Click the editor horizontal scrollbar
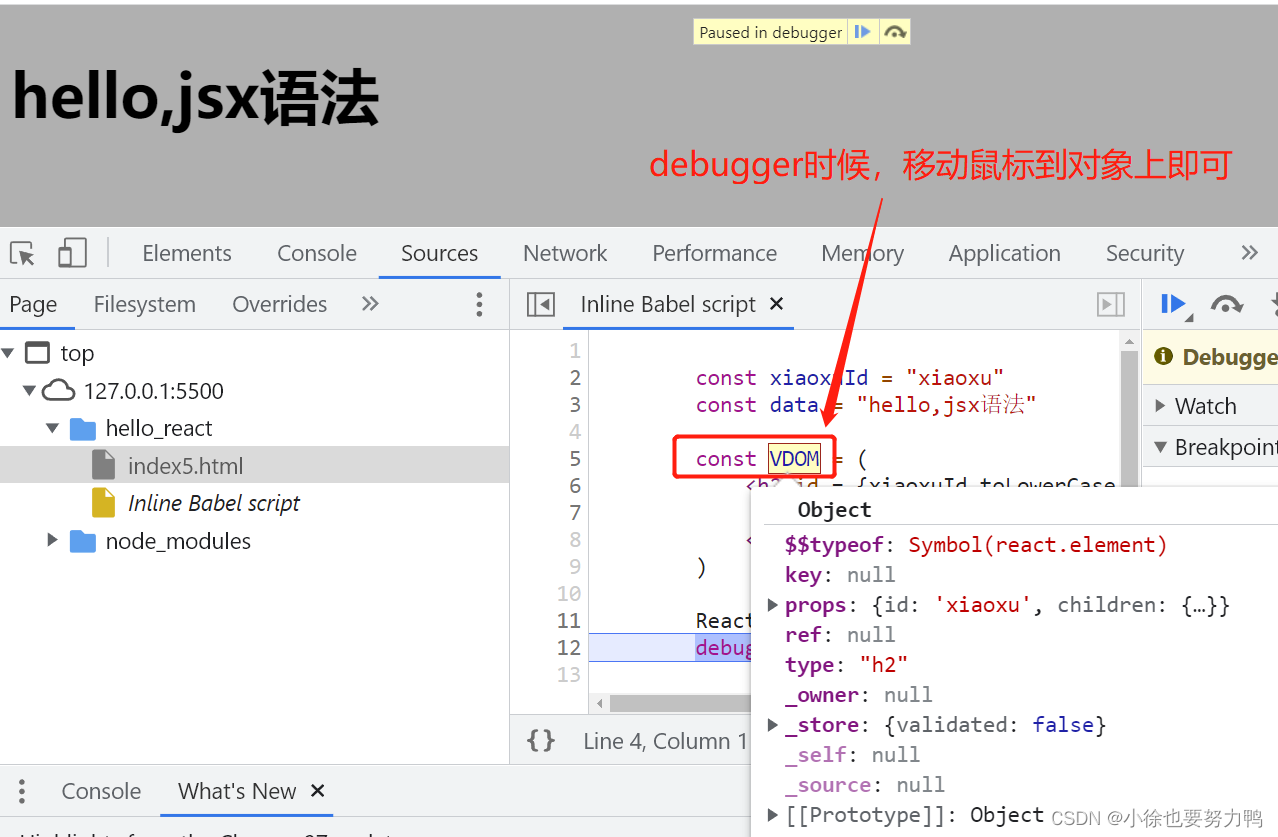1278x837 pixels. [680, 703]
